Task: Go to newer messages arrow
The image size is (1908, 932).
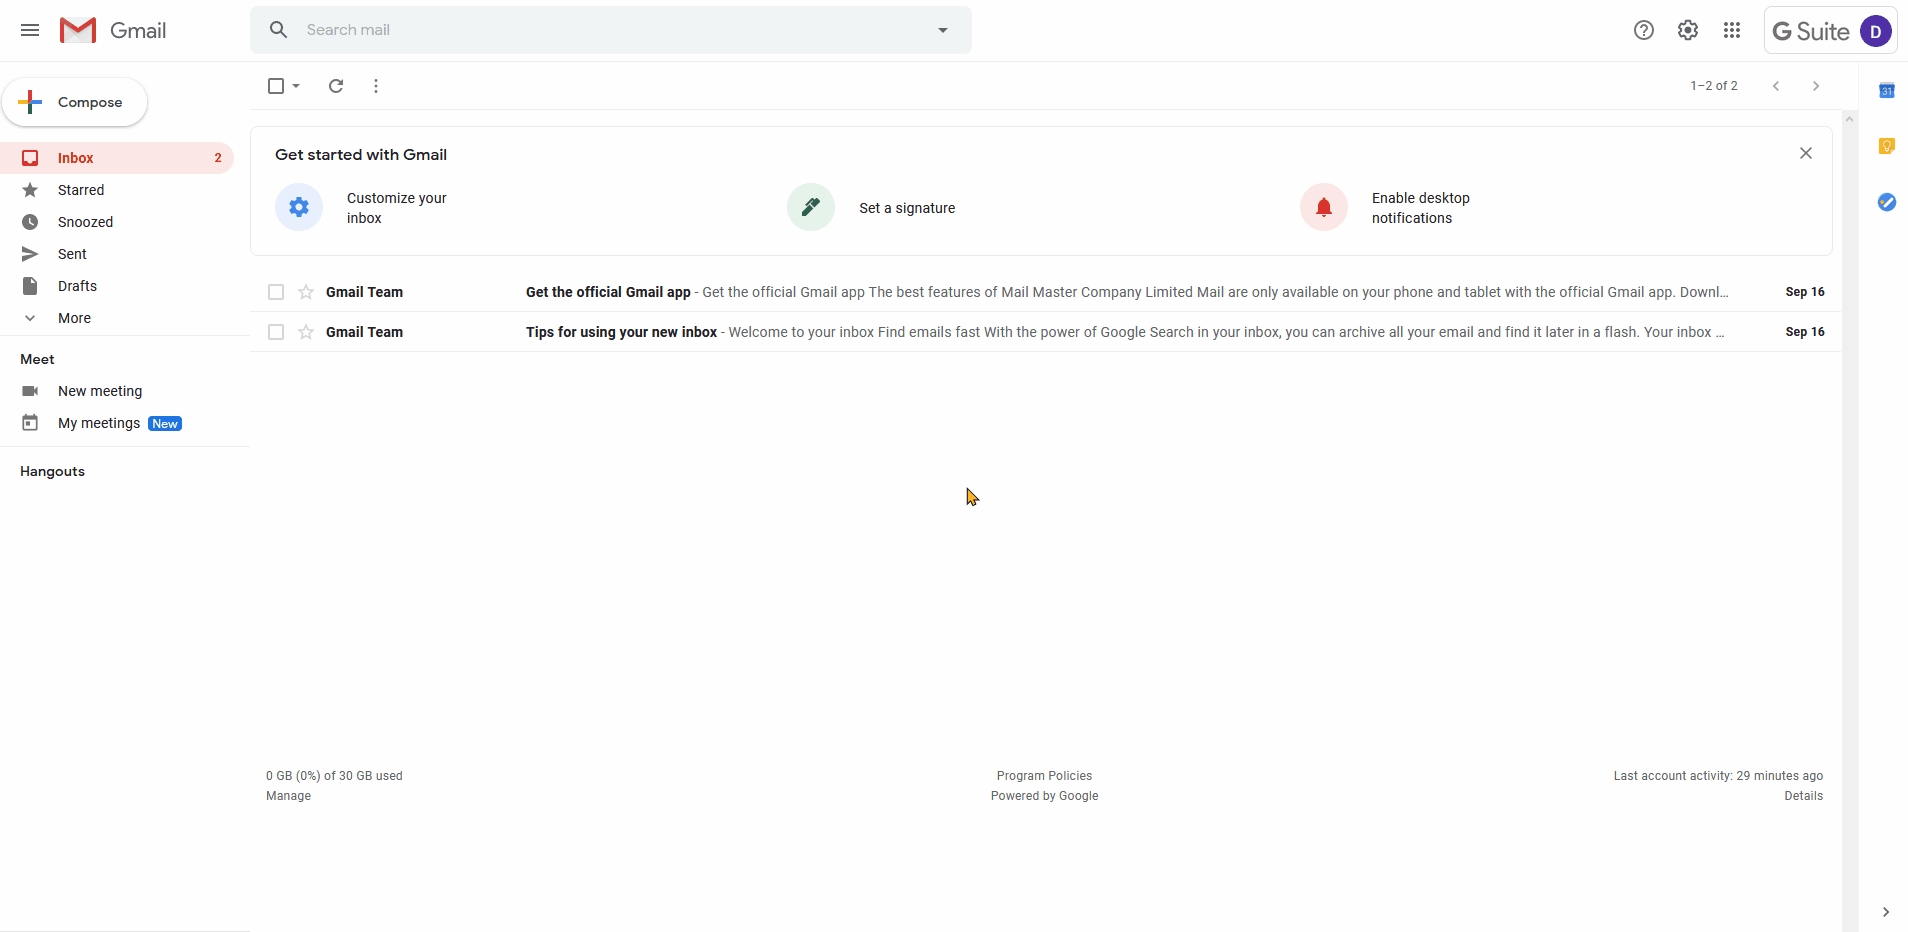Action: tap(1776, 86)
